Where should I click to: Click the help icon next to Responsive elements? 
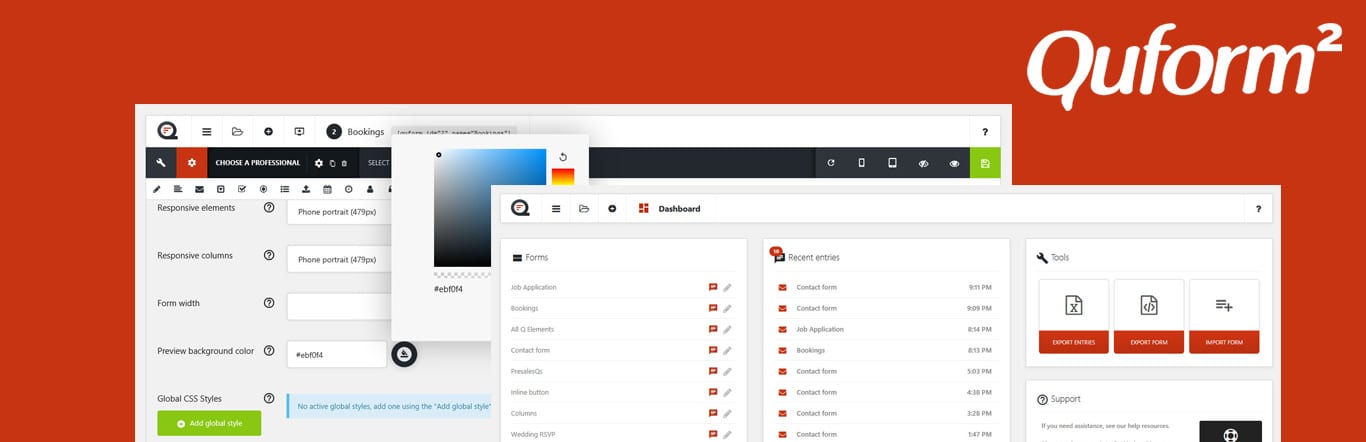(x=269, y=208)
